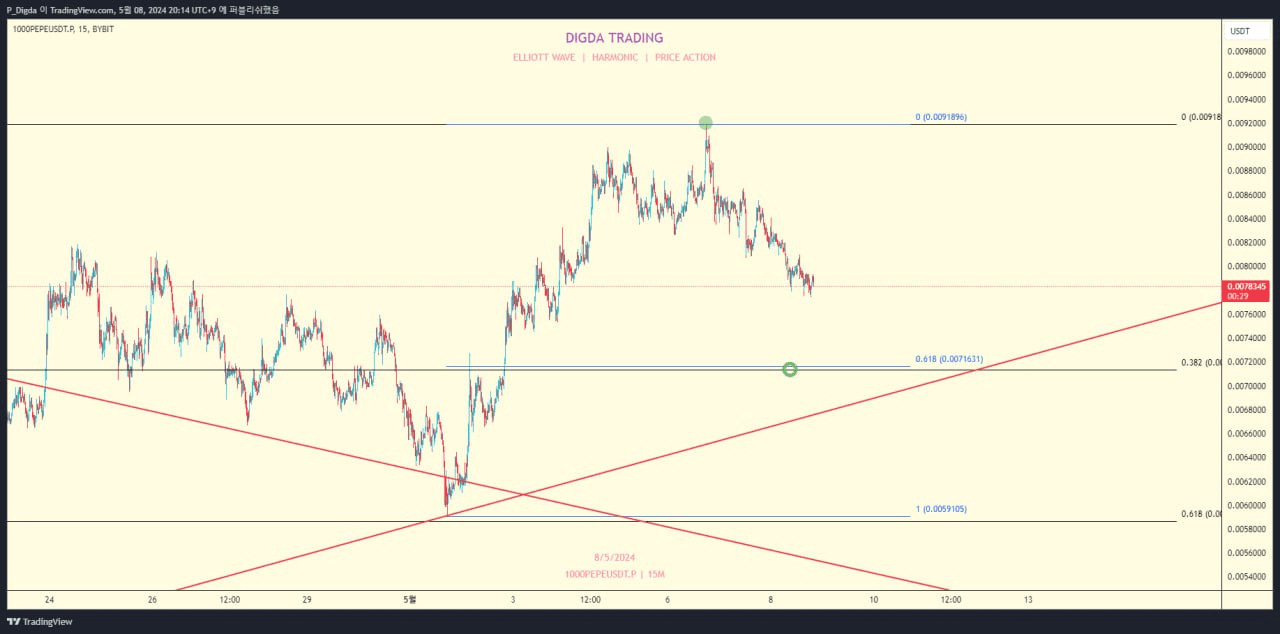Click the 1000PEPEUSDT.P | 15M caption
Image resolution: width=1280 pixels, height=634 pixels.
tap(614, 574)
